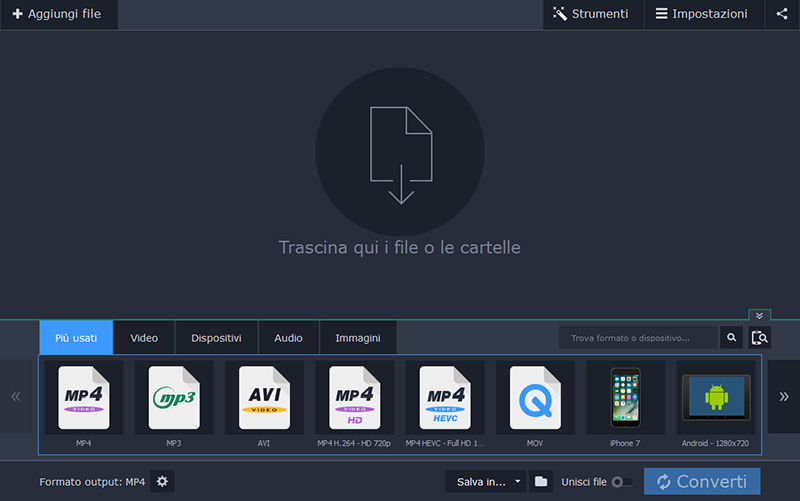The height and width of the screenshot is (501, 800).
Task: Select the iPhone 7 device preset
Action: point(626,402)
